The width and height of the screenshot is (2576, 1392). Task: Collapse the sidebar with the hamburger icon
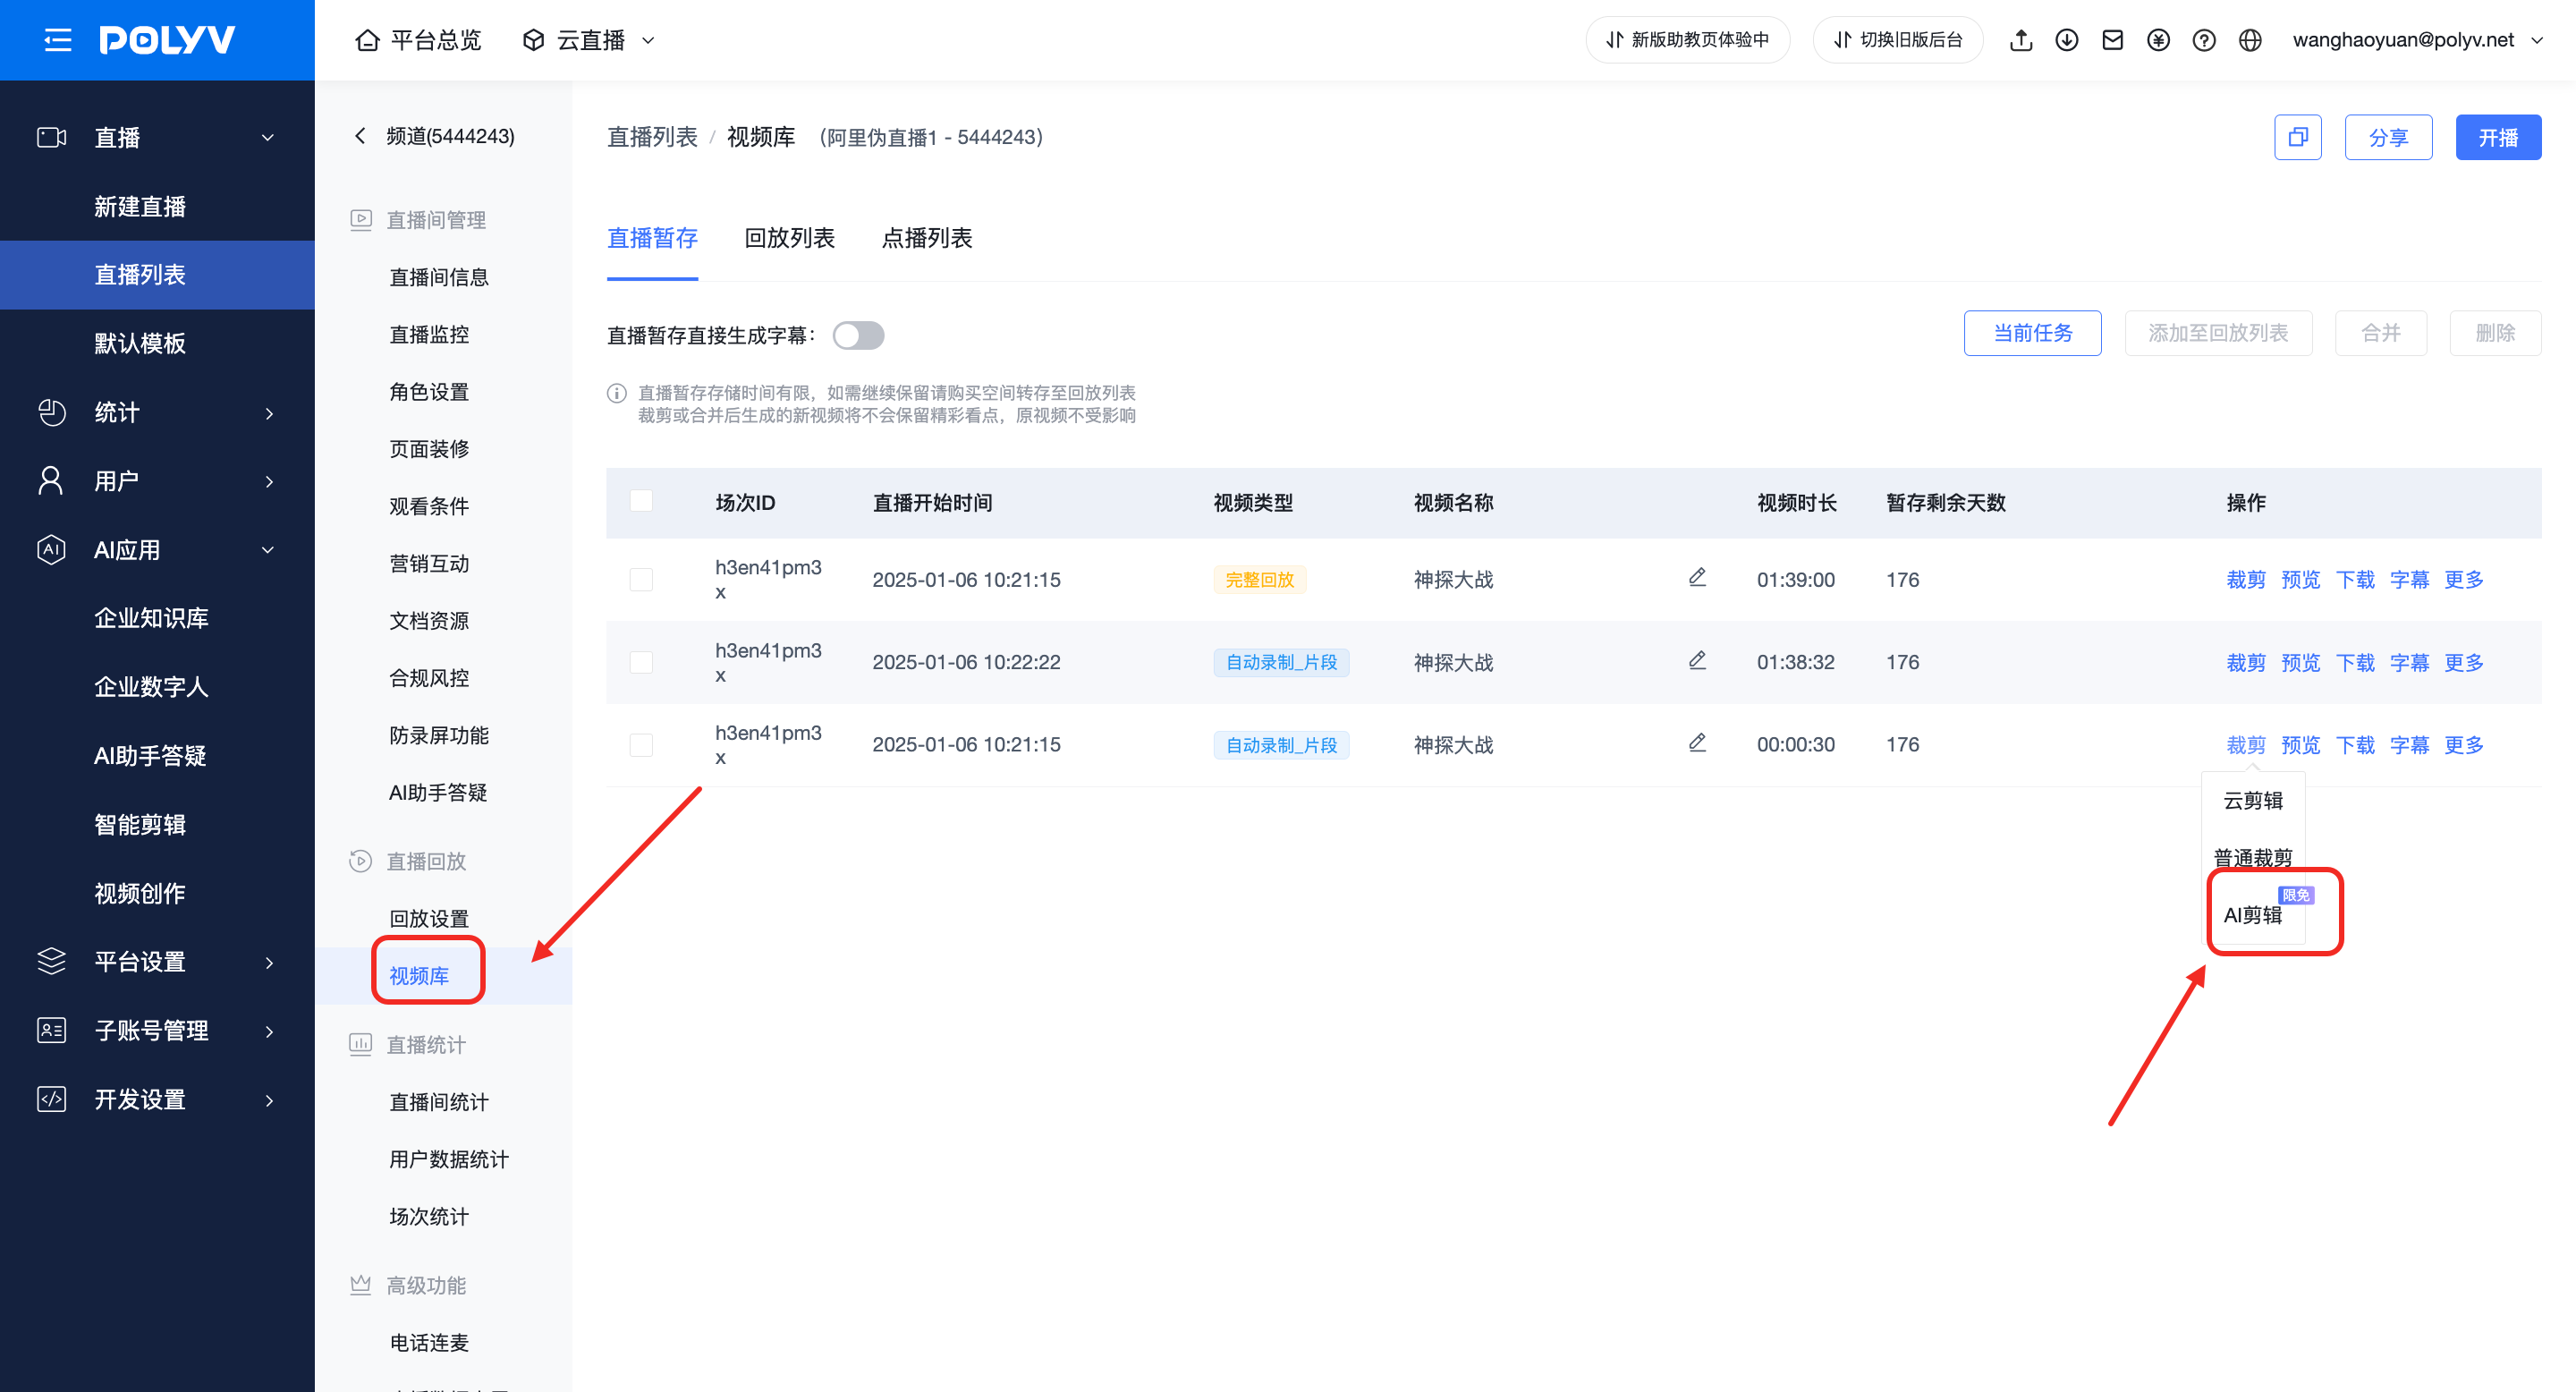[58, 40]
